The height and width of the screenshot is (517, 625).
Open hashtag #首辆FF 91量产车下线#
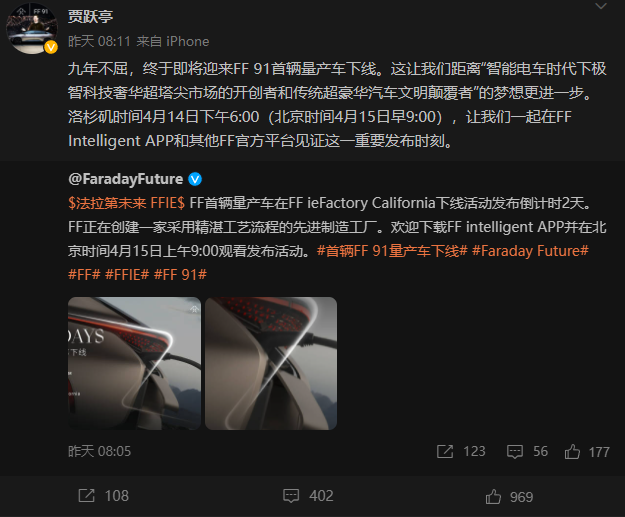point(392,251)
